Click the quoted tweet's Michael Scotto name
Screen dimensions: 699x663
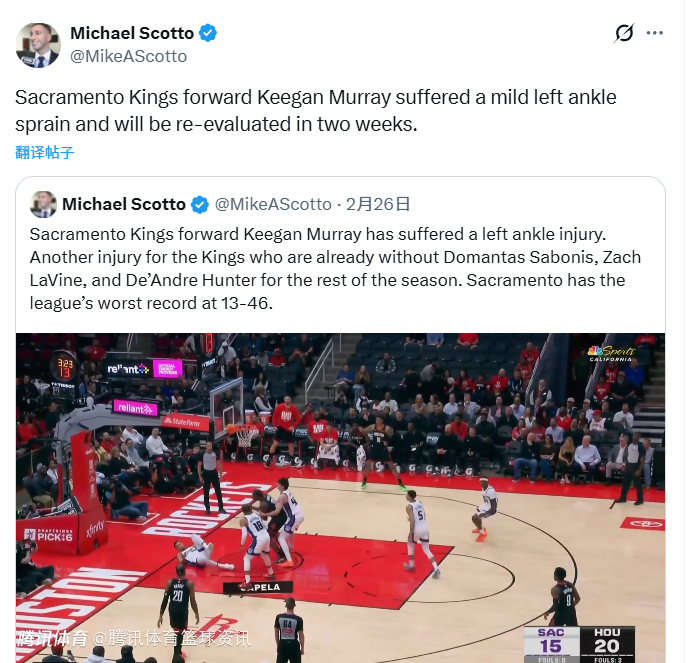(124, 204)
